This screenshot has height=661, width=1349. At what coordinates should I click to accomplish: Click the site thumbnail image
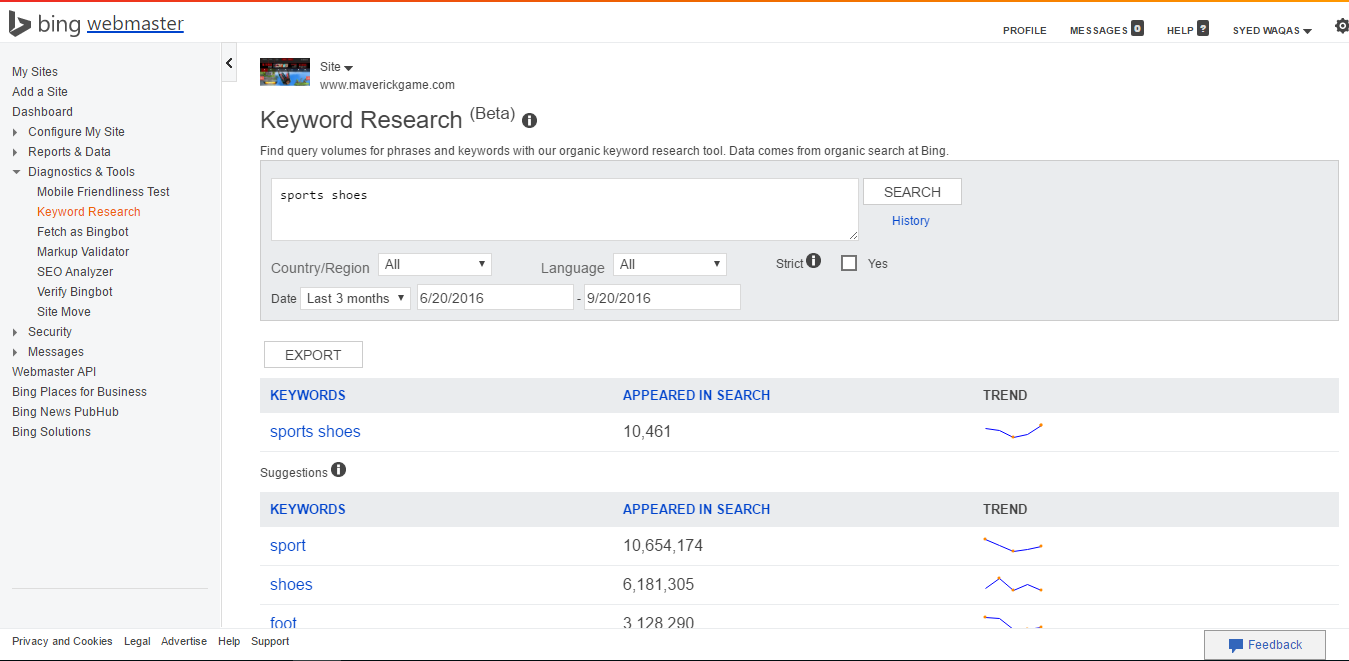(x=285, y=72)
